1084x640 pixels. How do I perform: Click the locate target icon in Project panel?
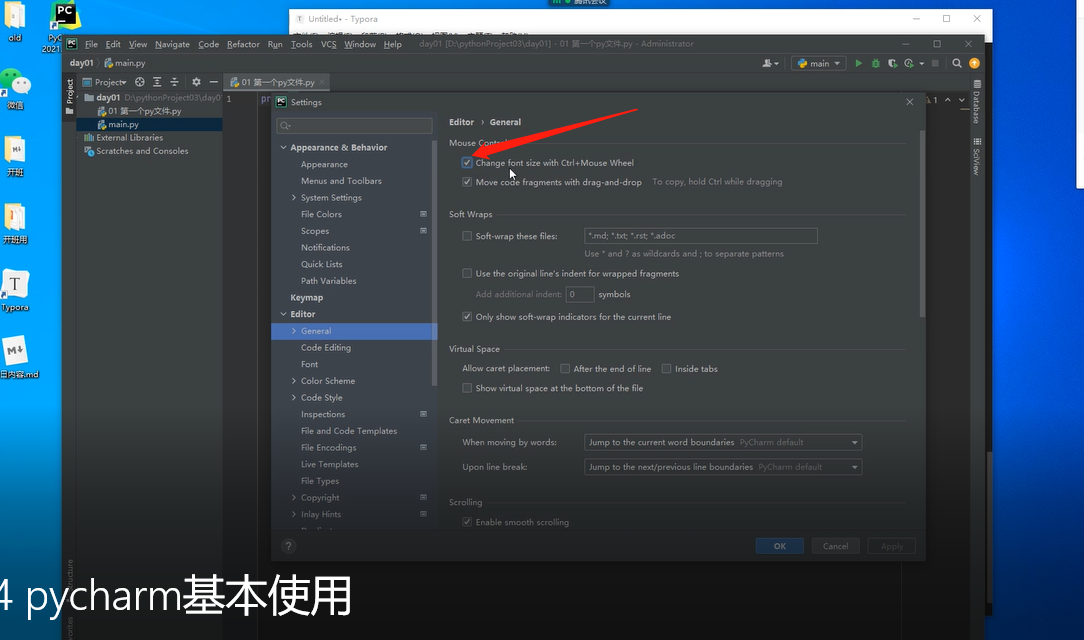140,82
